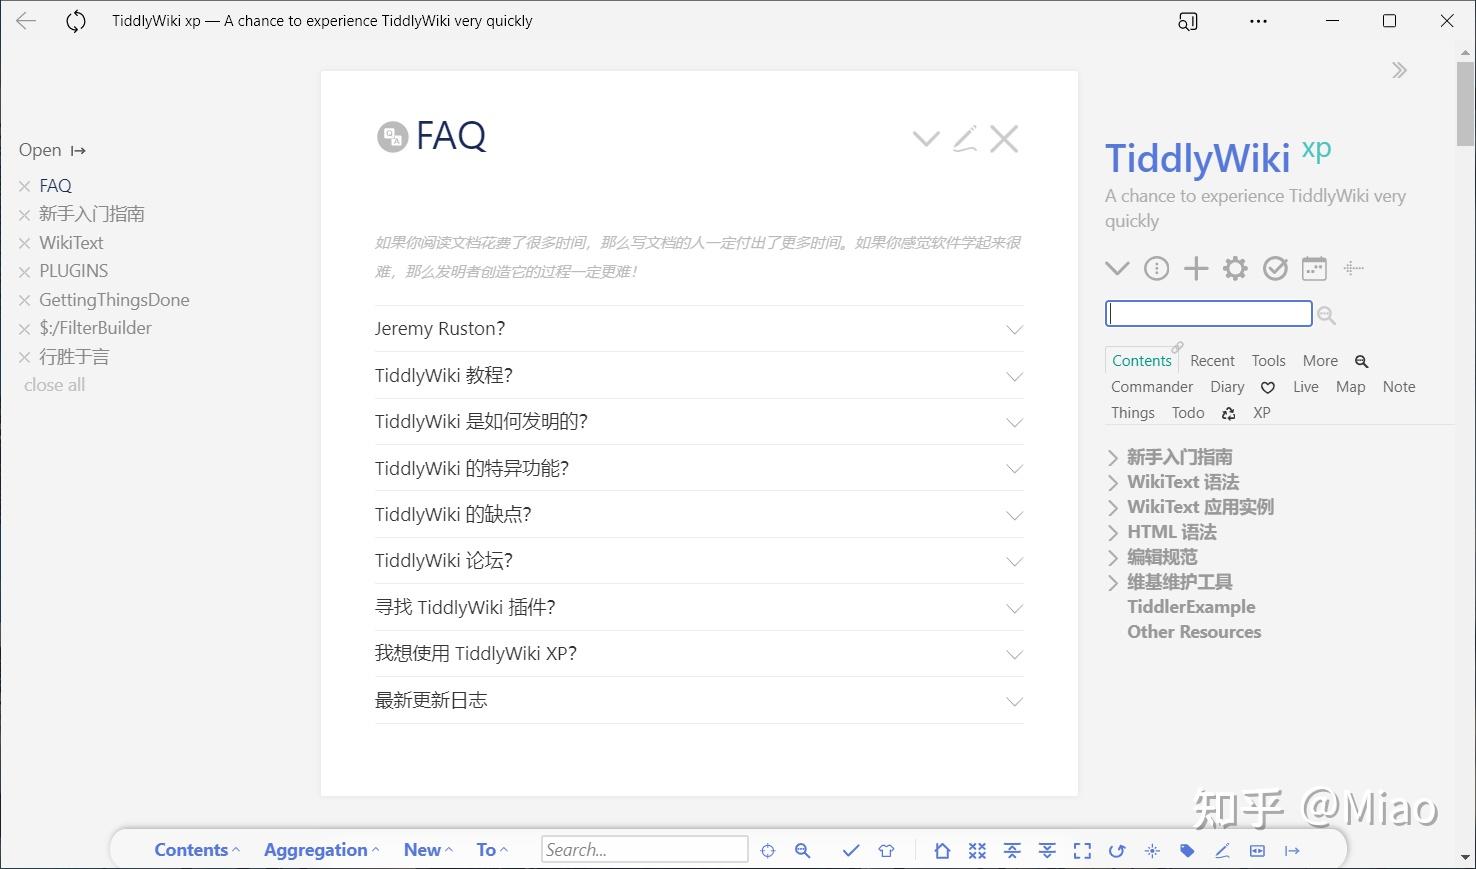This screenshot has width=1476, height=869.
Task: Activate the fullscreen brackets icon in the toolbar
Action: pyautogui.click(x=1082, y=850)
